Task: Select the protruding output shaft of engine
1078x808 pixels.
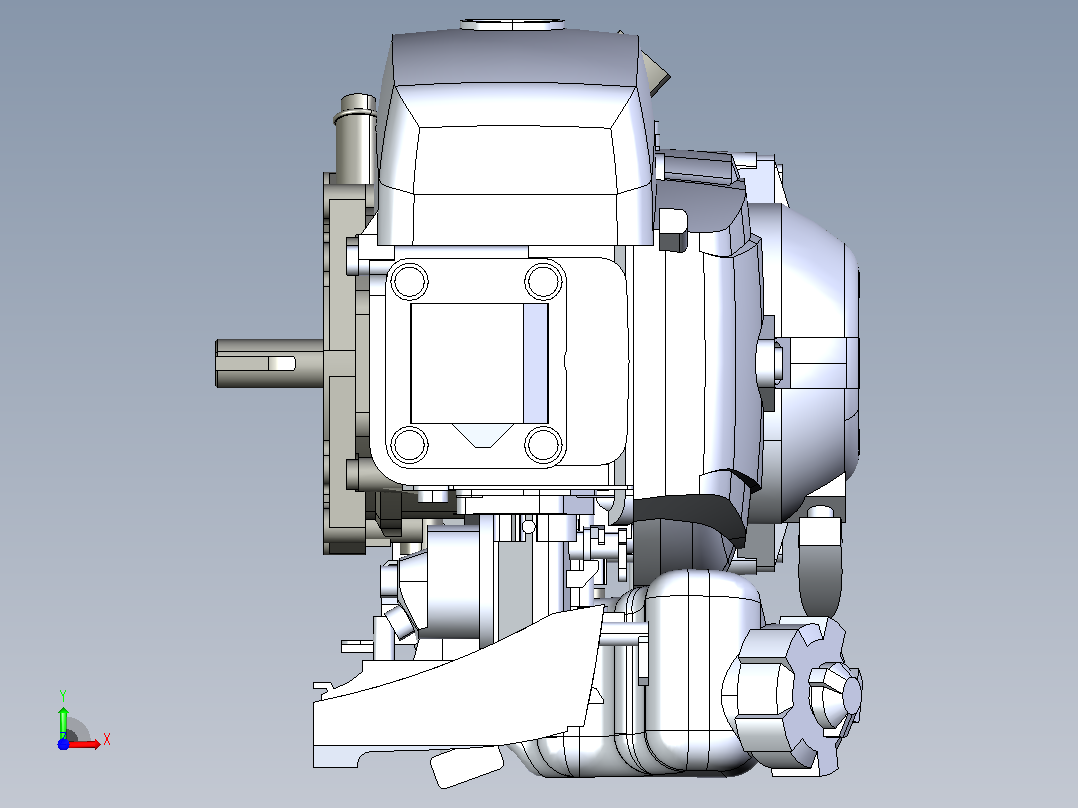Action: [x=270, y=363]
